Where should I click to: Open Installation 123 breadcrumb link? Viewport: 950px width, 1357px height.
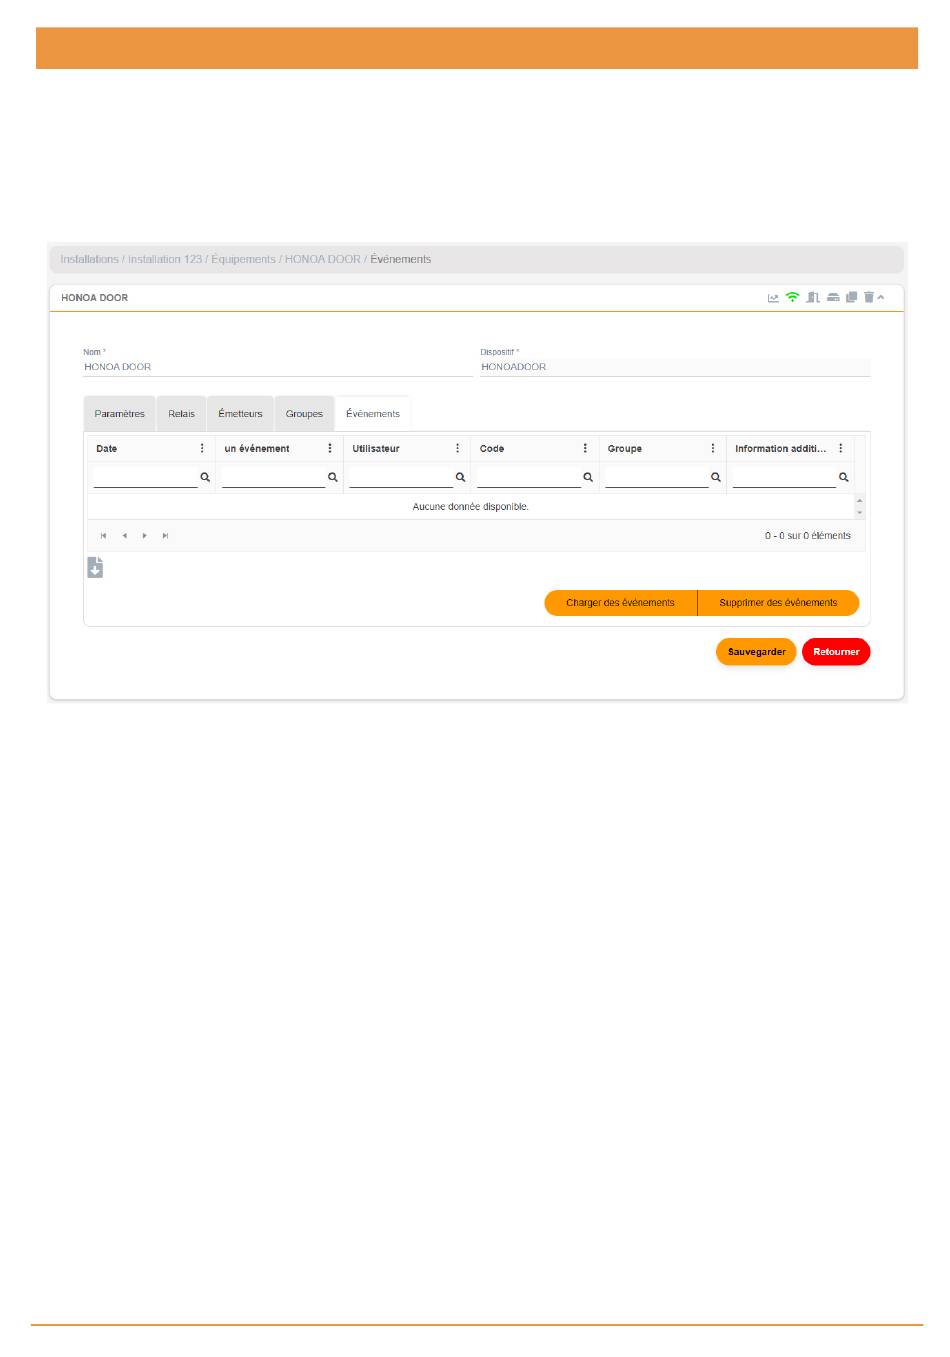coord(165,259)
